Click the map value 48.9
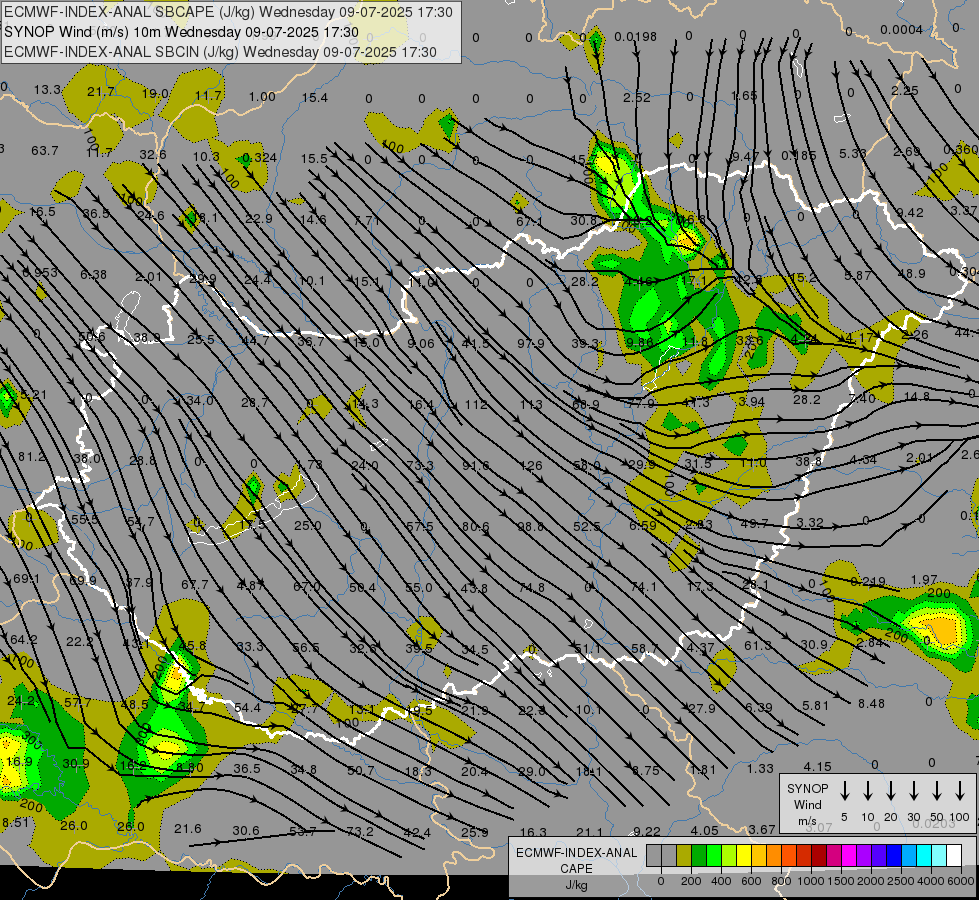 (x=912, y=274)
